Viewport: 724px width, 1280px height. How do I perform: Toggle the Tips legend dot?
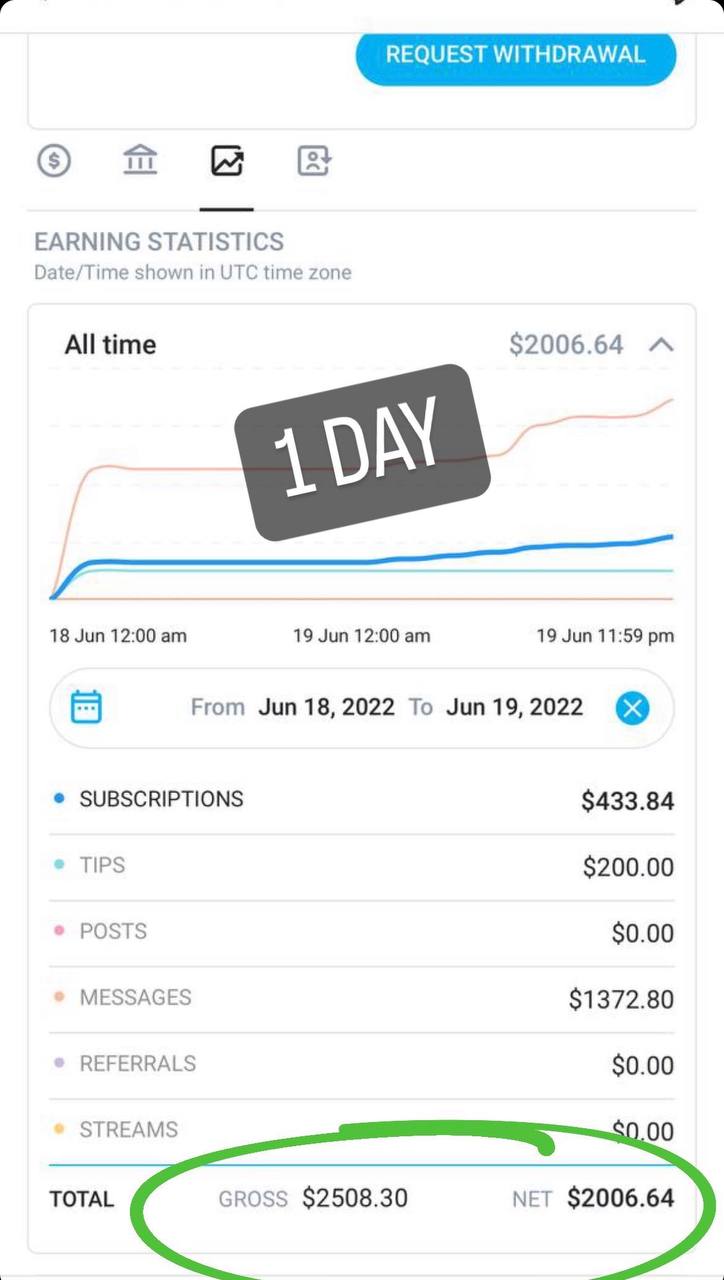[x=59, y=866]
